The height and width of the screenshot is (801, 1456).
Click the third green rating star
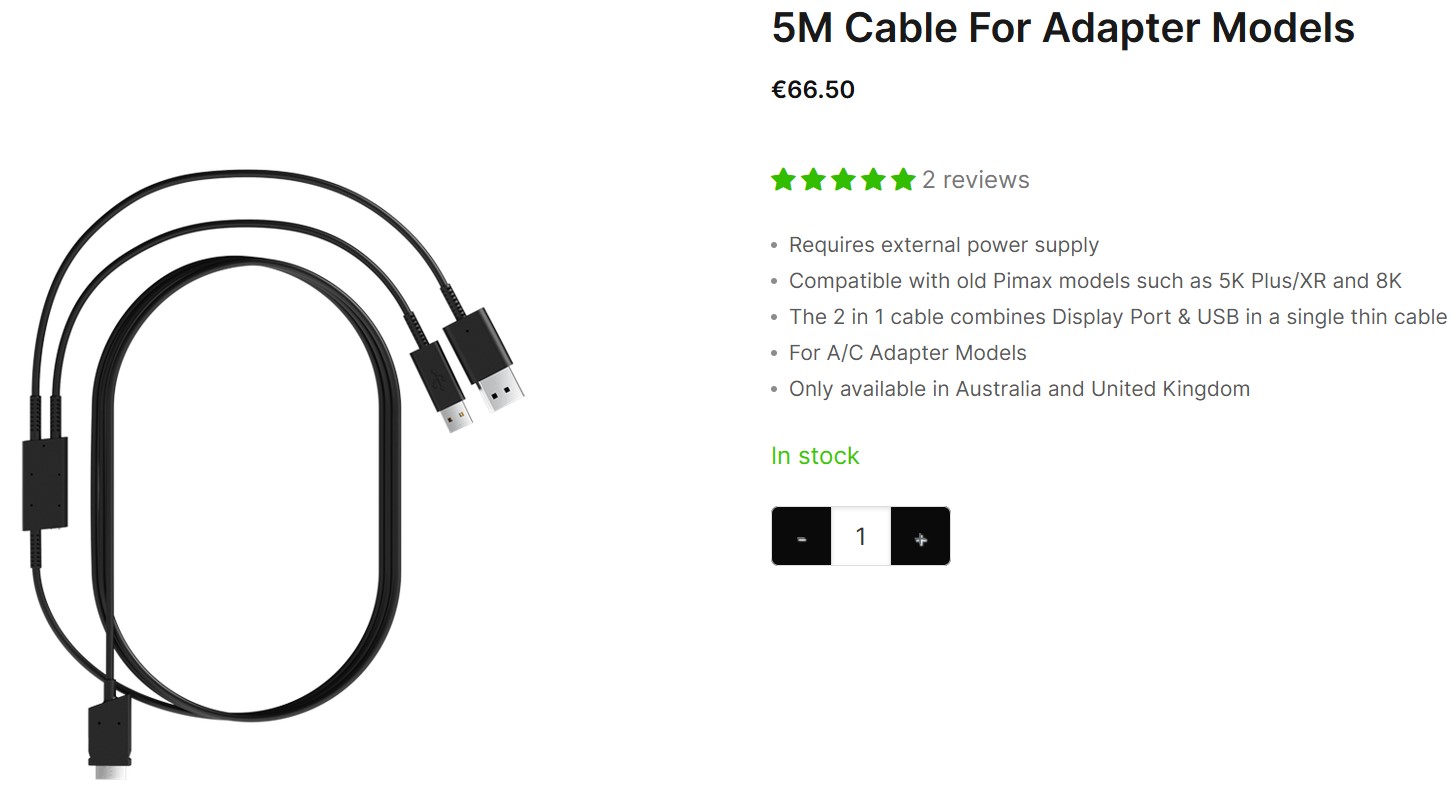tap(843, 180)
